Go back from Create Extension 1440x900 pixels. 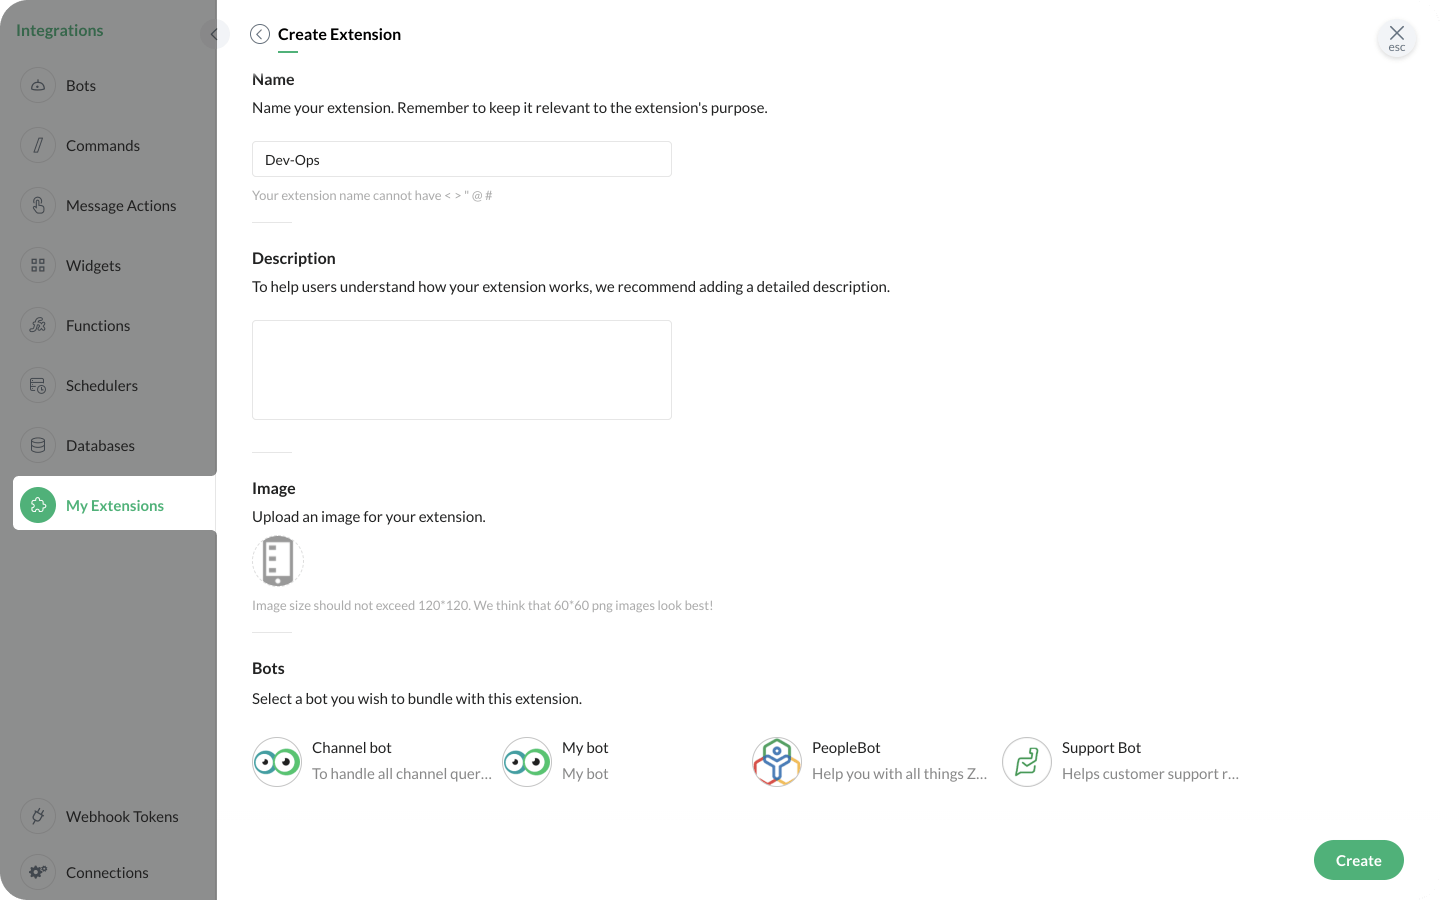[260, 35]
